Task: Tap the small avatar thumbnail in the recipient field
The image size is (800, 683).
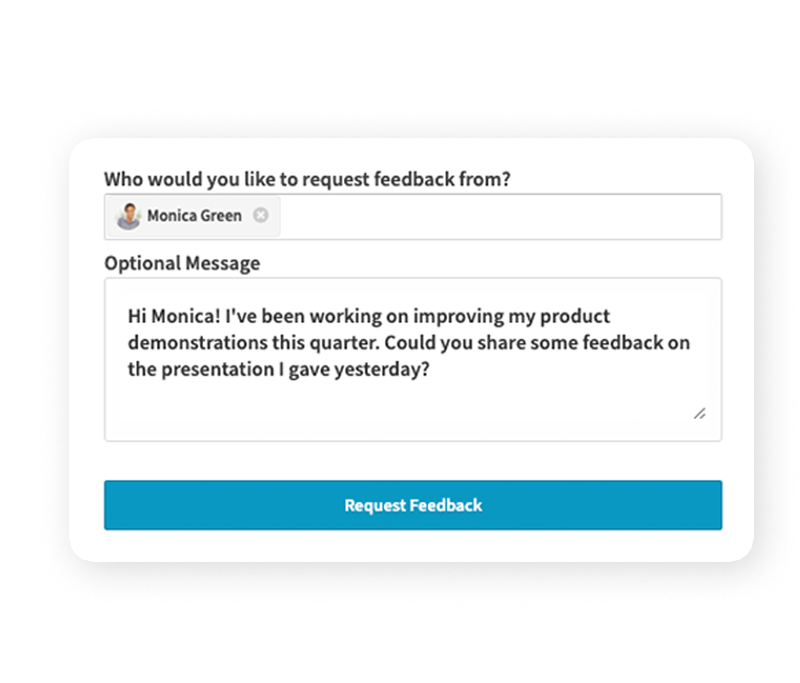Action: pyautogui.click(x=130, y=215)
